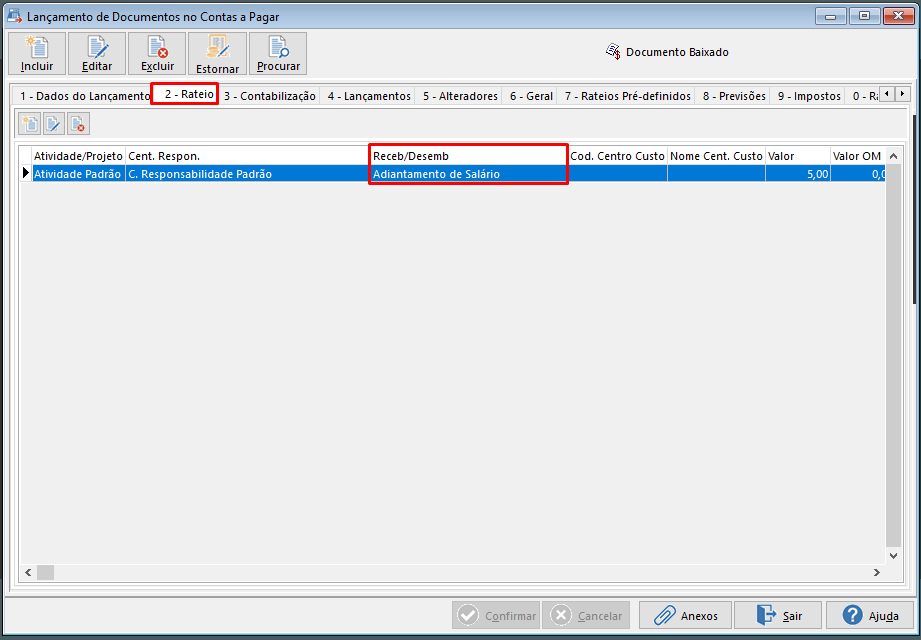
Task: Click the window title bar application icon
Action: pyautogui.click(x=14, y=16)
